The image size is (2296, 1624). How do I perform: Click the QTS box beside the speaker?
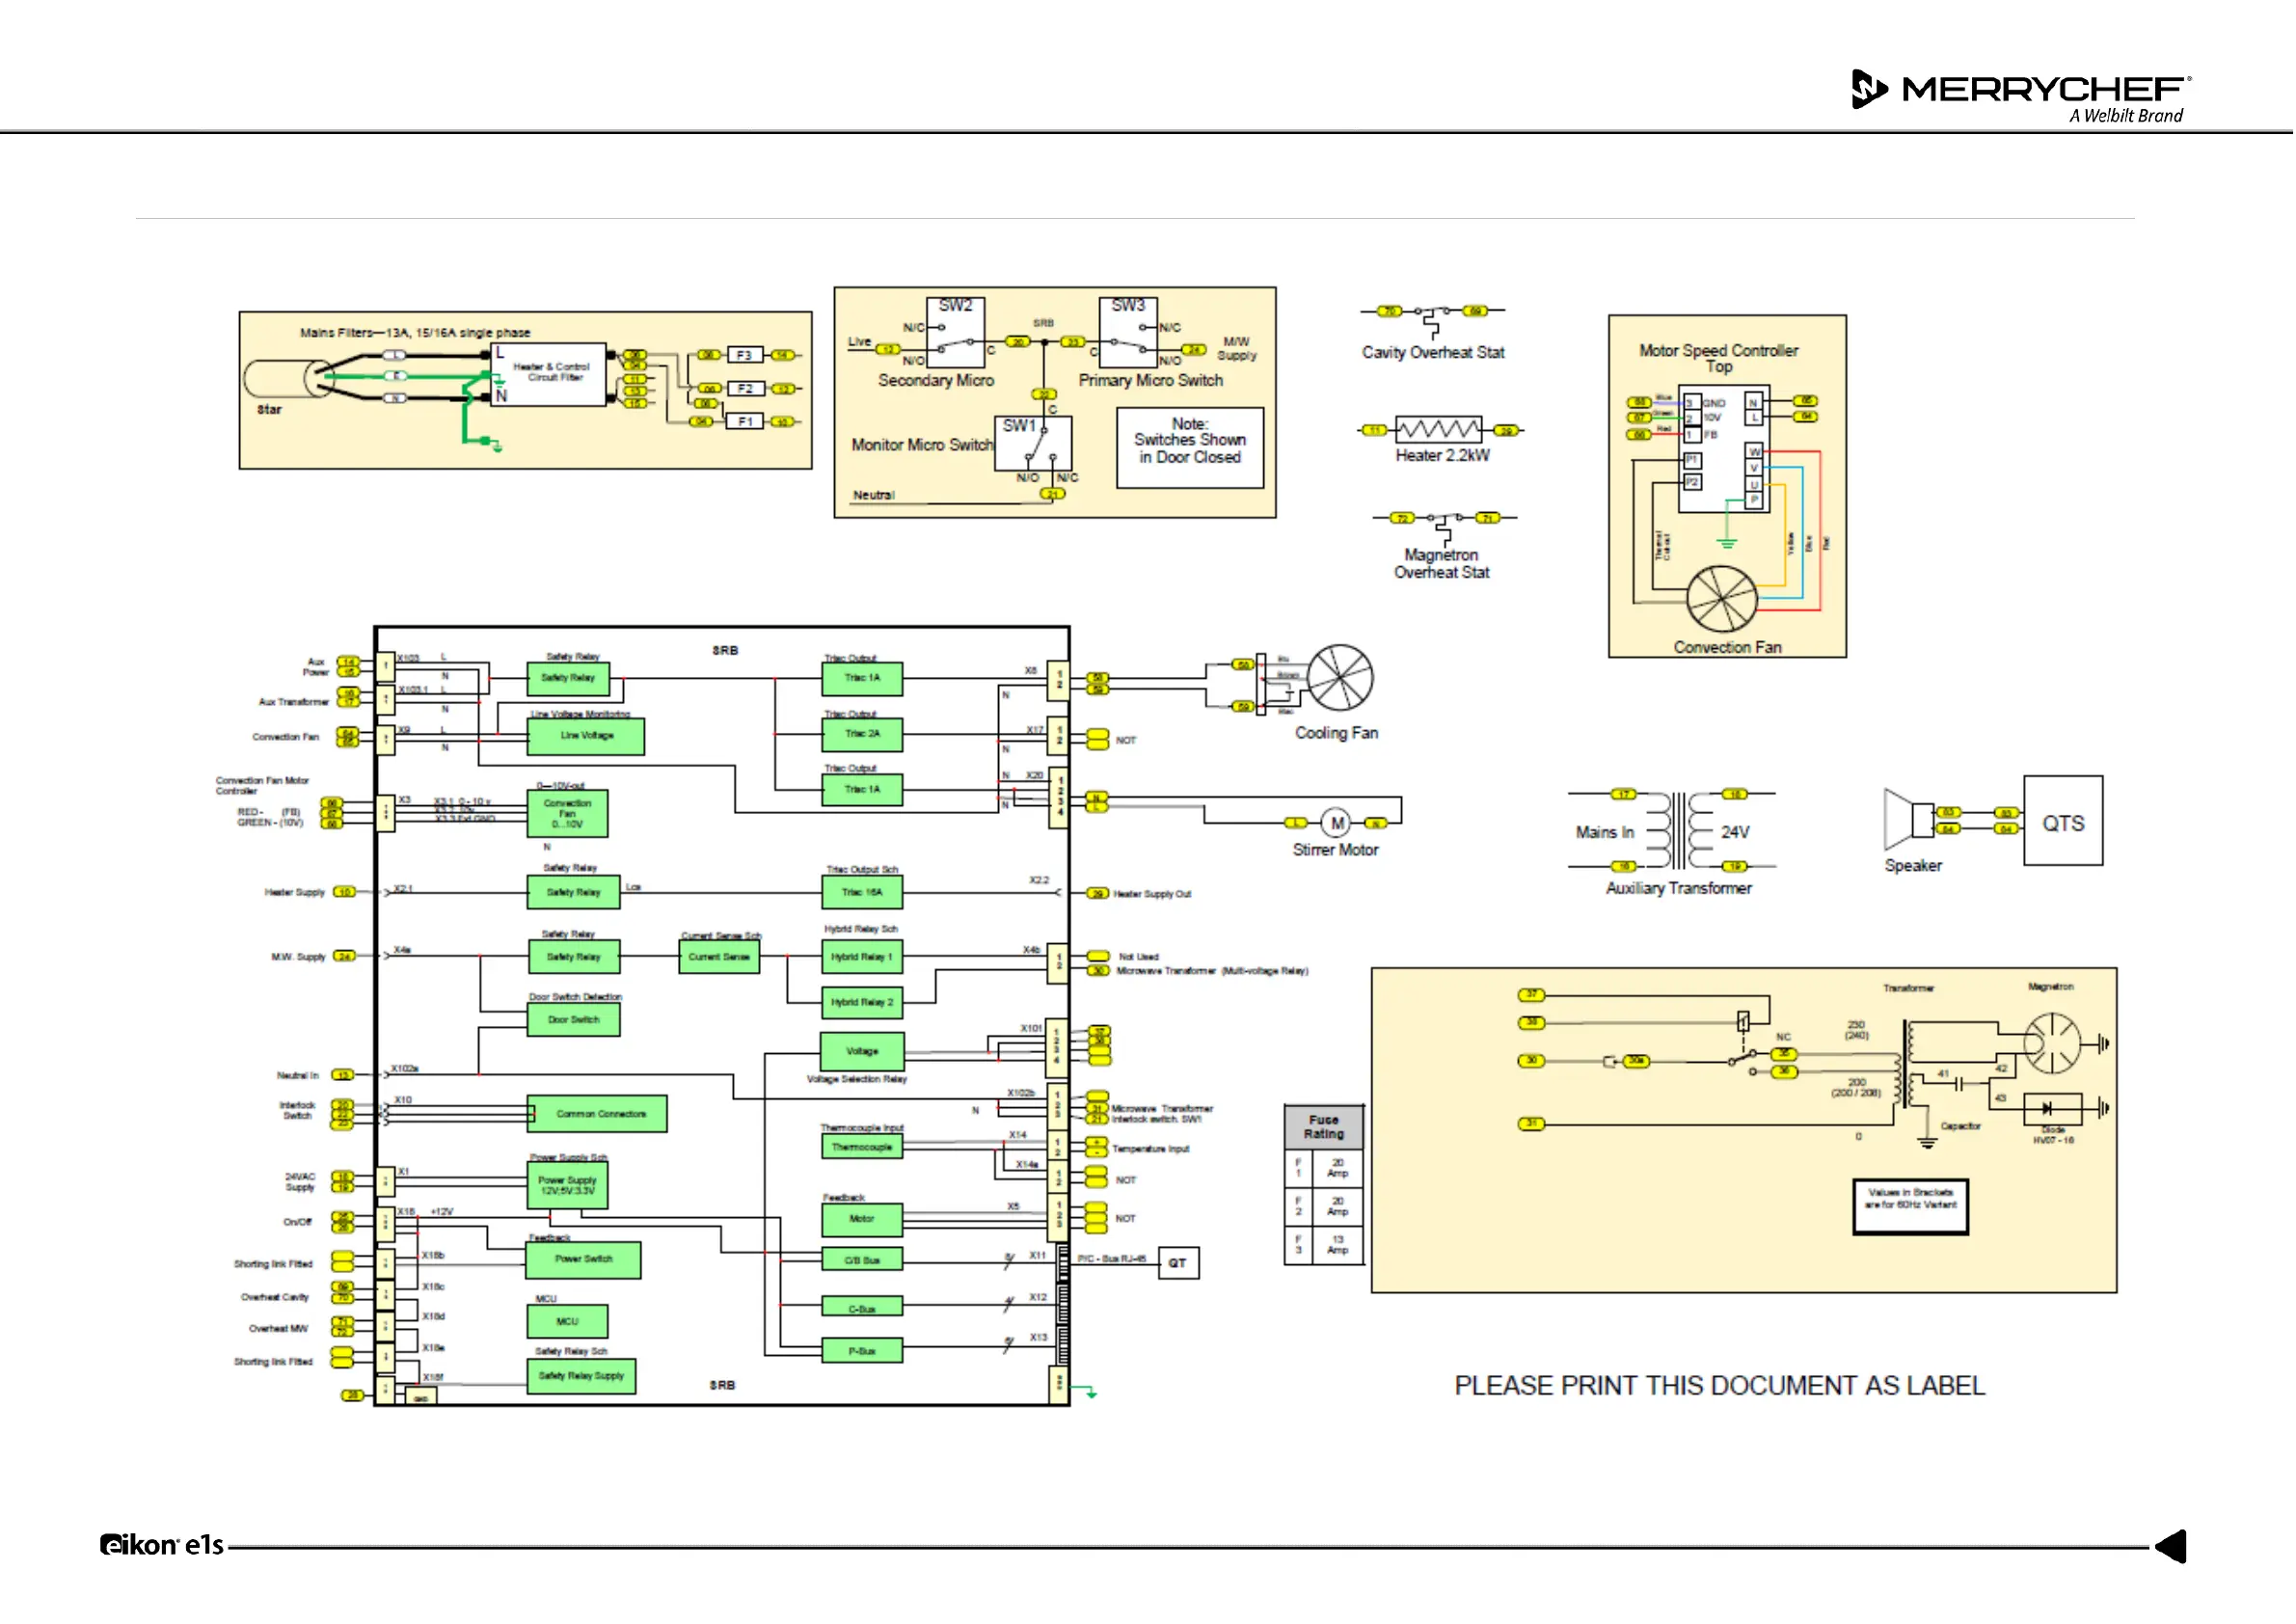click(x=2065, y=822)
